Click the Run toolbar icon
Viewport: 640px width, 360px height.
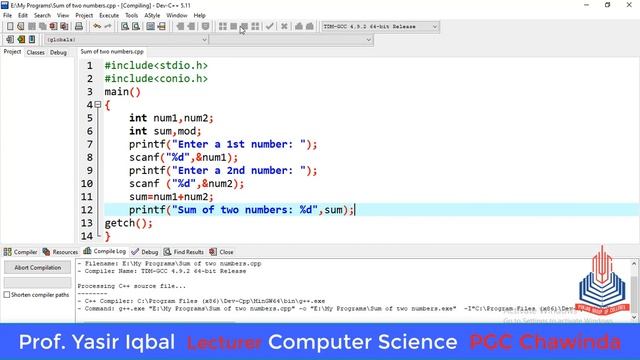(233, 26)
